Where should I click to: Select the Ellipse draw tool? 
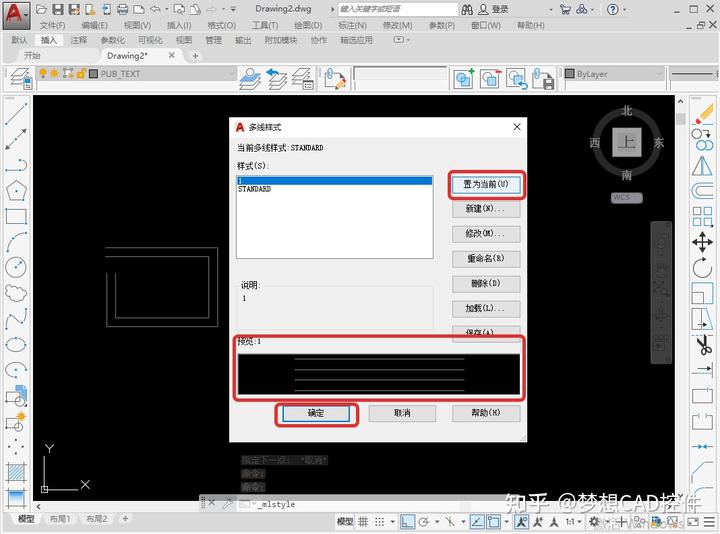[x=16, y=344]
